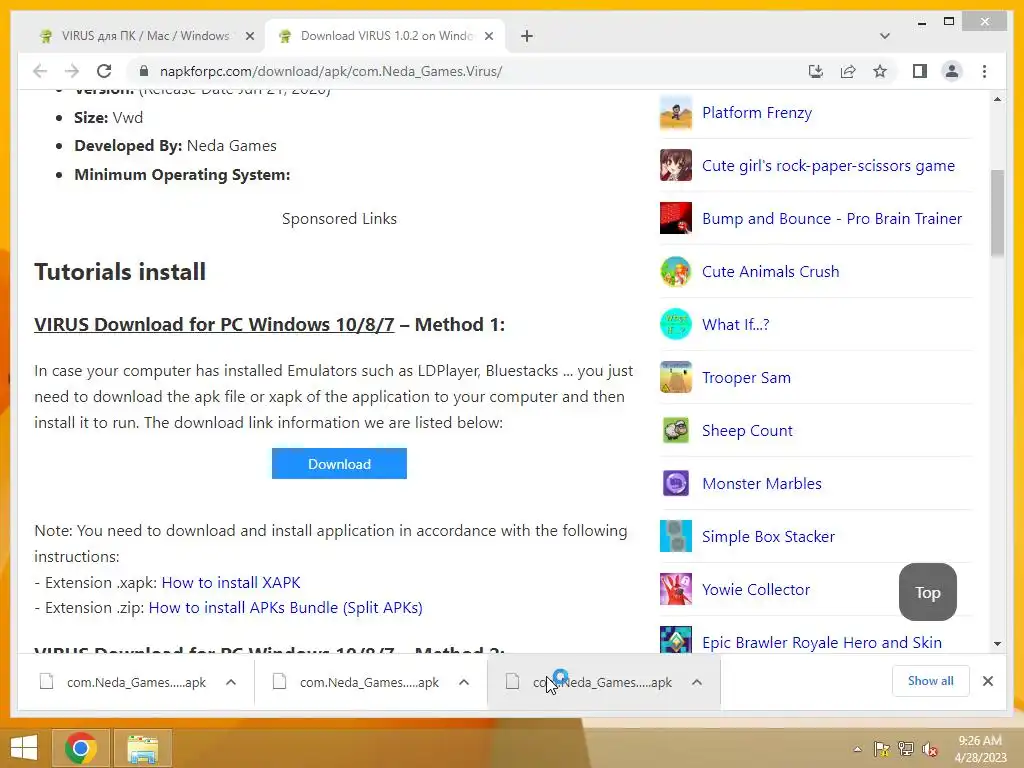Close the 'Download VIRUS 1.0.2' tab
The height and width of the screenshot is (768, 1024).
[488, 37]
